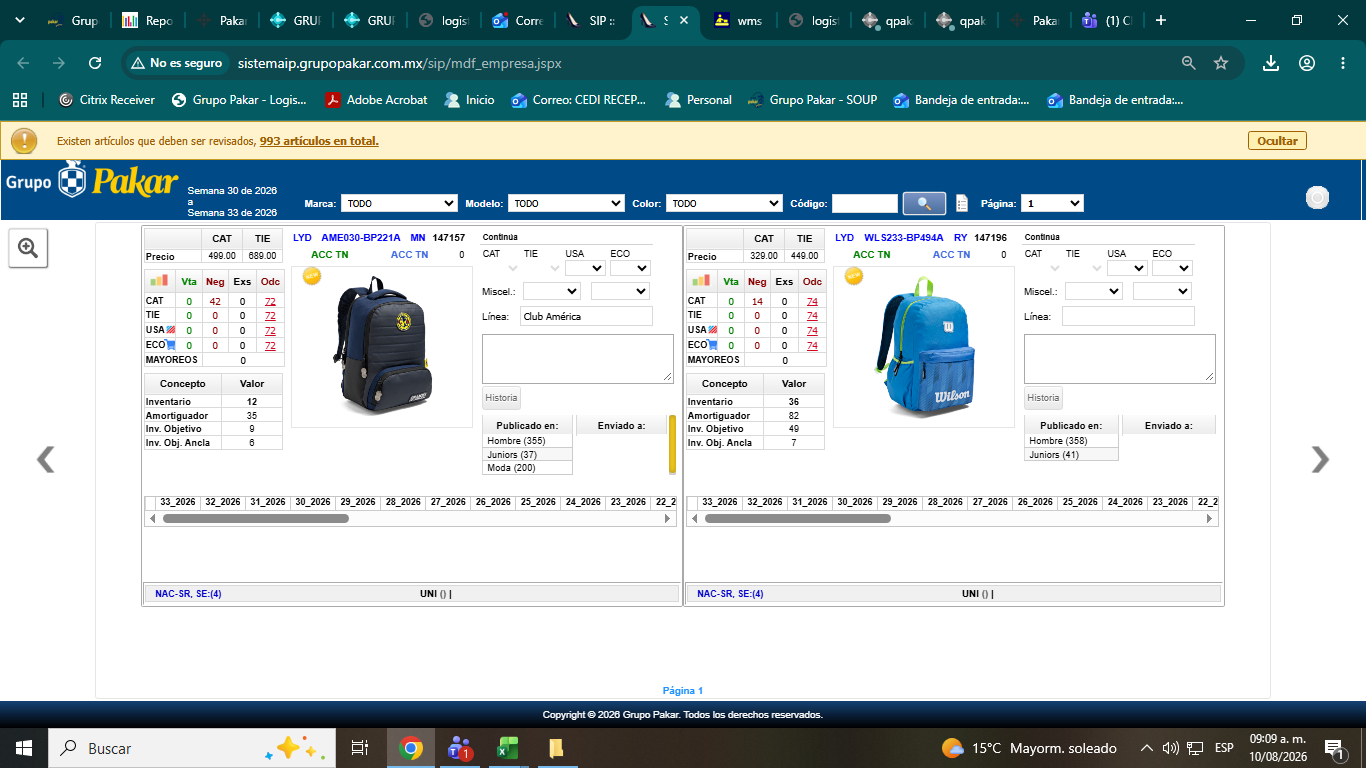1366x768 pixels.
Task: Open the Inicio bookmark
Action: [x=469, y=100]
